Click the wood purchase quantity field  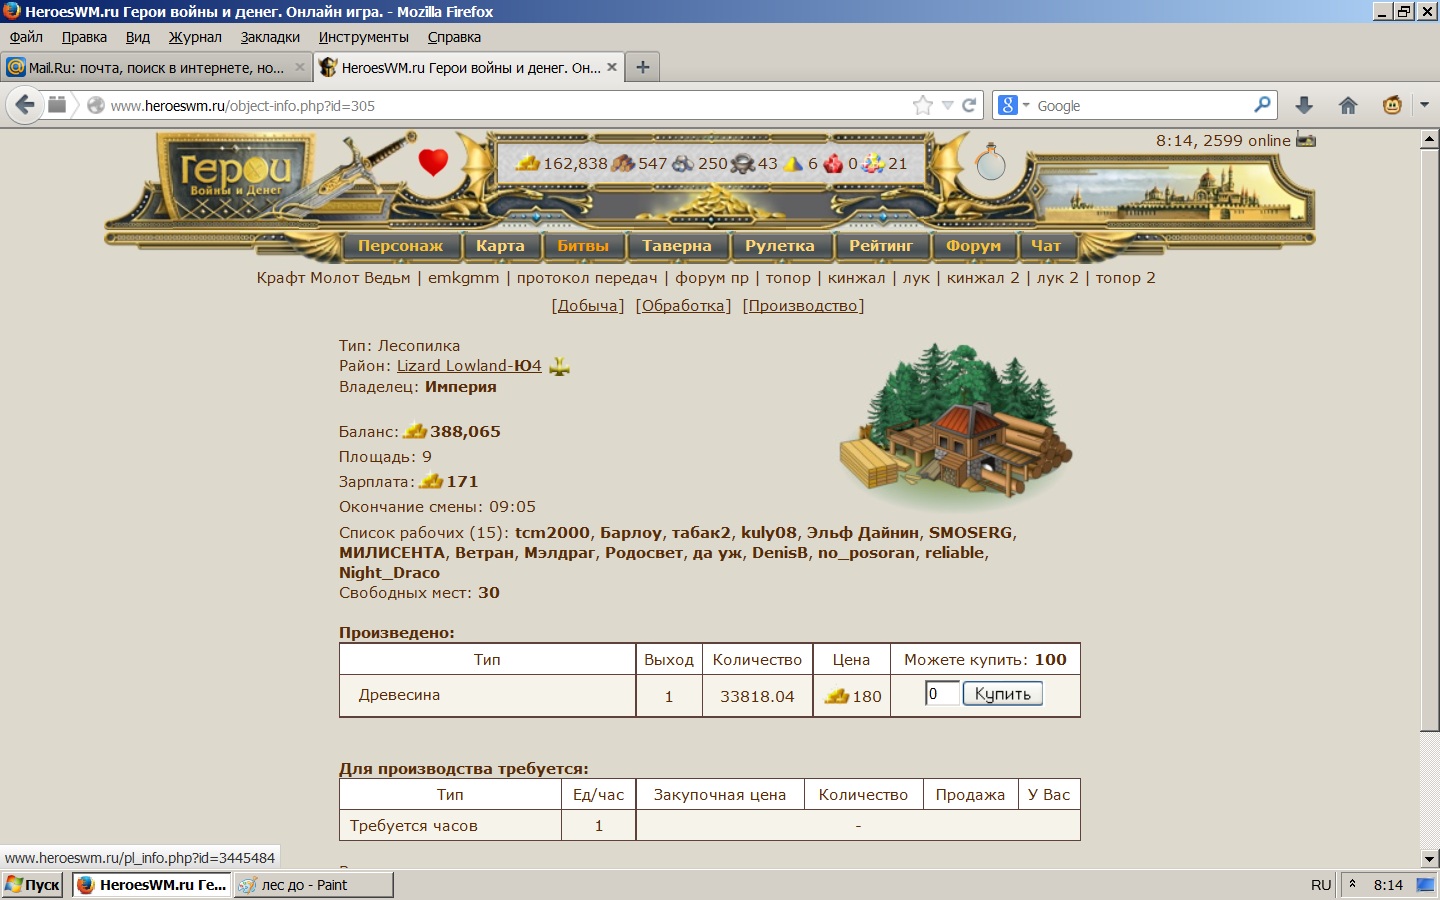tap(942, 694)
